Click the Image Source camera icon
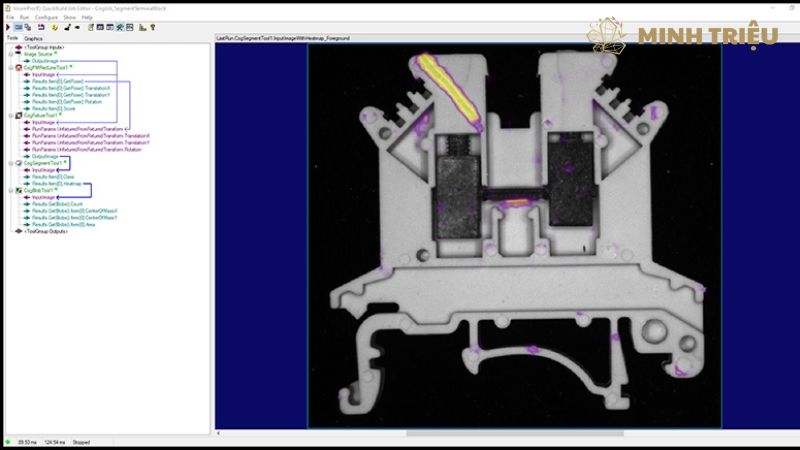The image size is (800, 450). click(x=19, y=54)
